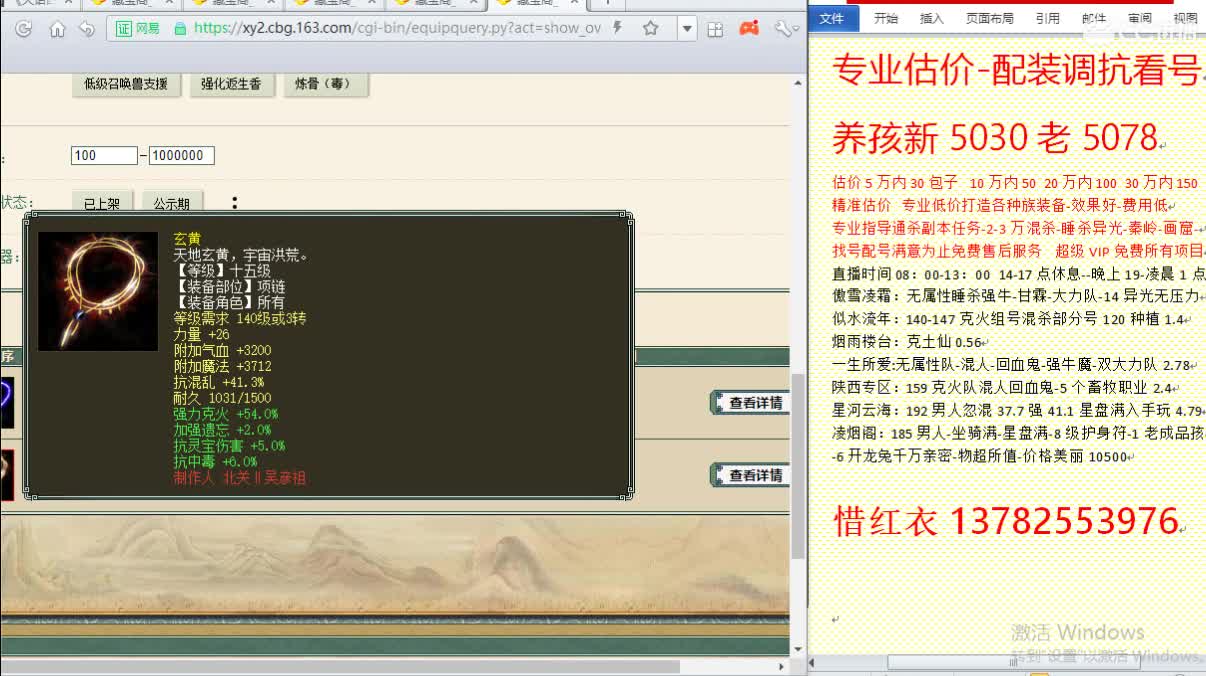Toggle the 公示期 status filter
The image size is (1206, 676).
pyautogui.click(x=172, y=203)
